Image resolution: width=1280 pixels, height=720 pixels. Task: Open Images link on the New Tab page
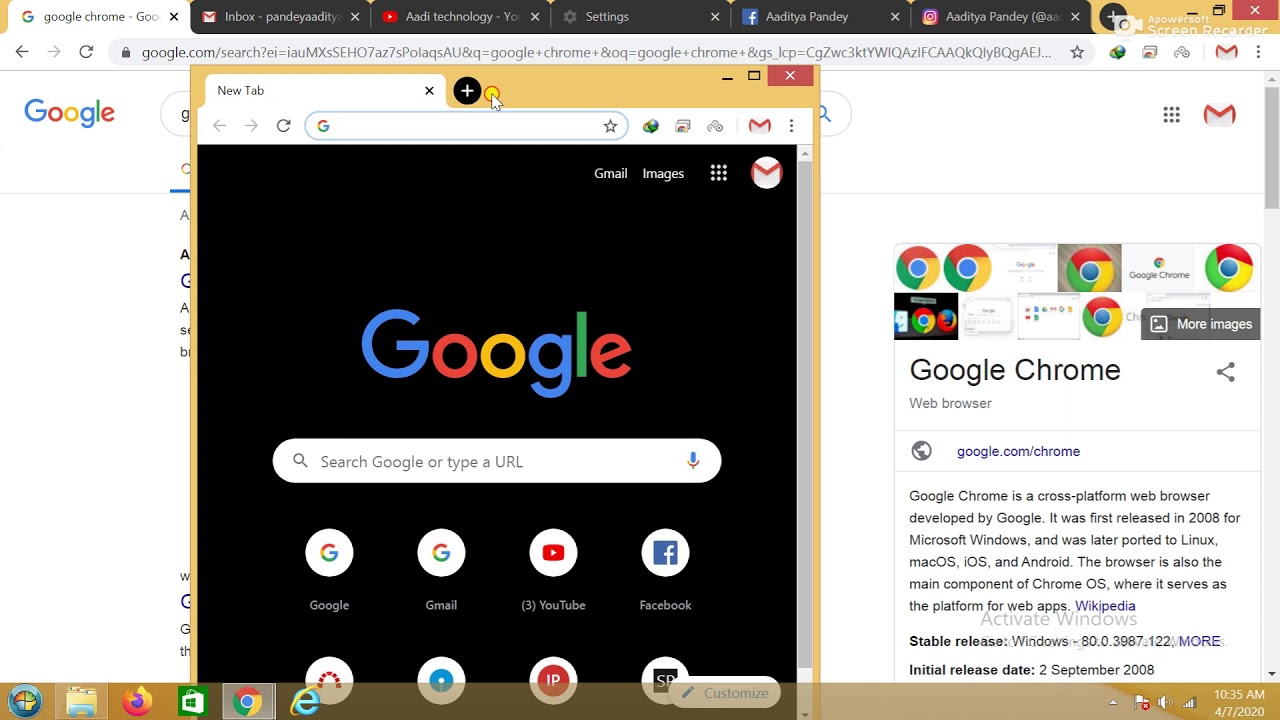(663, 173)
